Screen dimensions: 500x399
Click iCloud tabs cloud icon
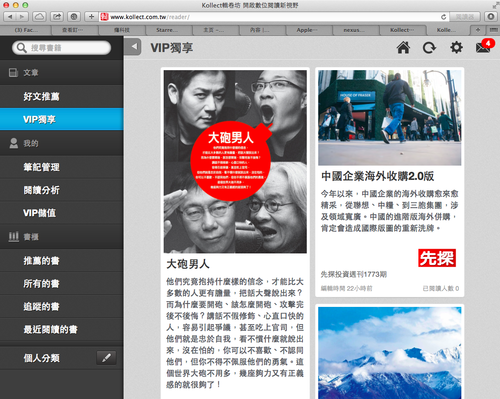39,17
